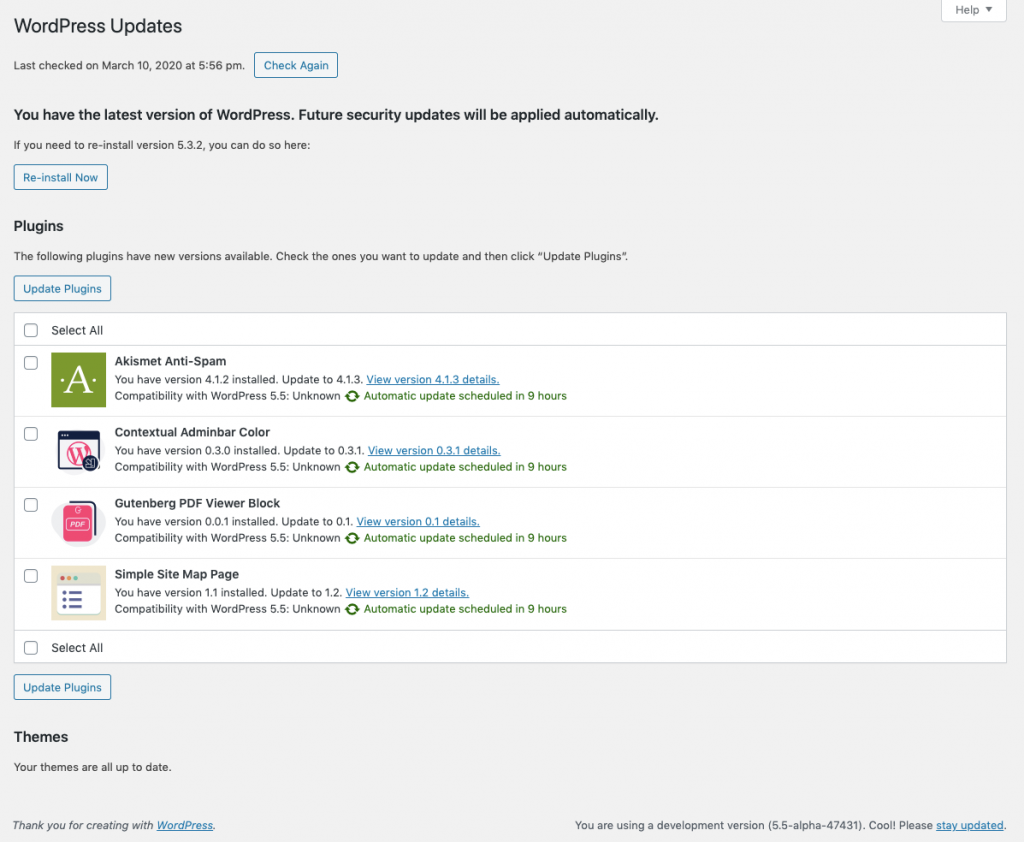Open View version 0.1 details link
The height and width of the screenshot is (842, 1024).
tap(418, 522)
